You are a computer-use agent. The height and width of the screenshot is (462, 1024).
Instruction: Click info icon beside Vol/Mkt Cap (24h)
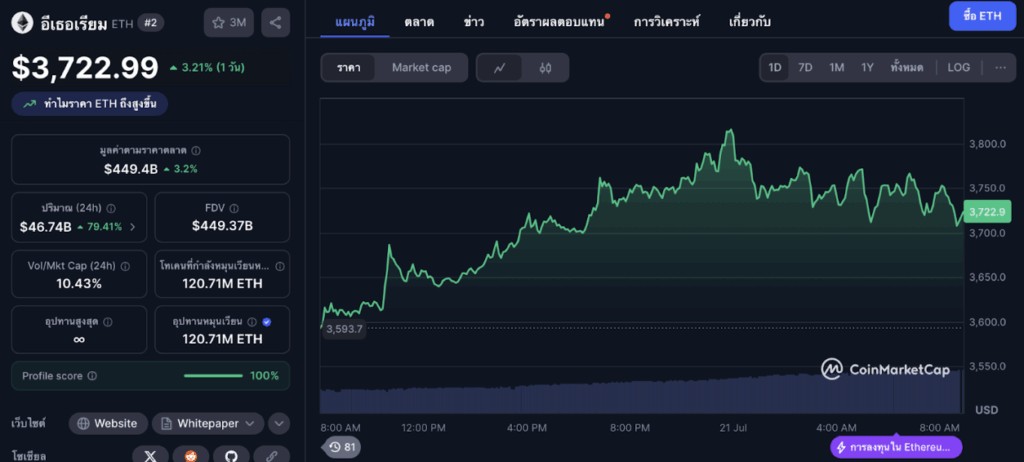[125, 266]
